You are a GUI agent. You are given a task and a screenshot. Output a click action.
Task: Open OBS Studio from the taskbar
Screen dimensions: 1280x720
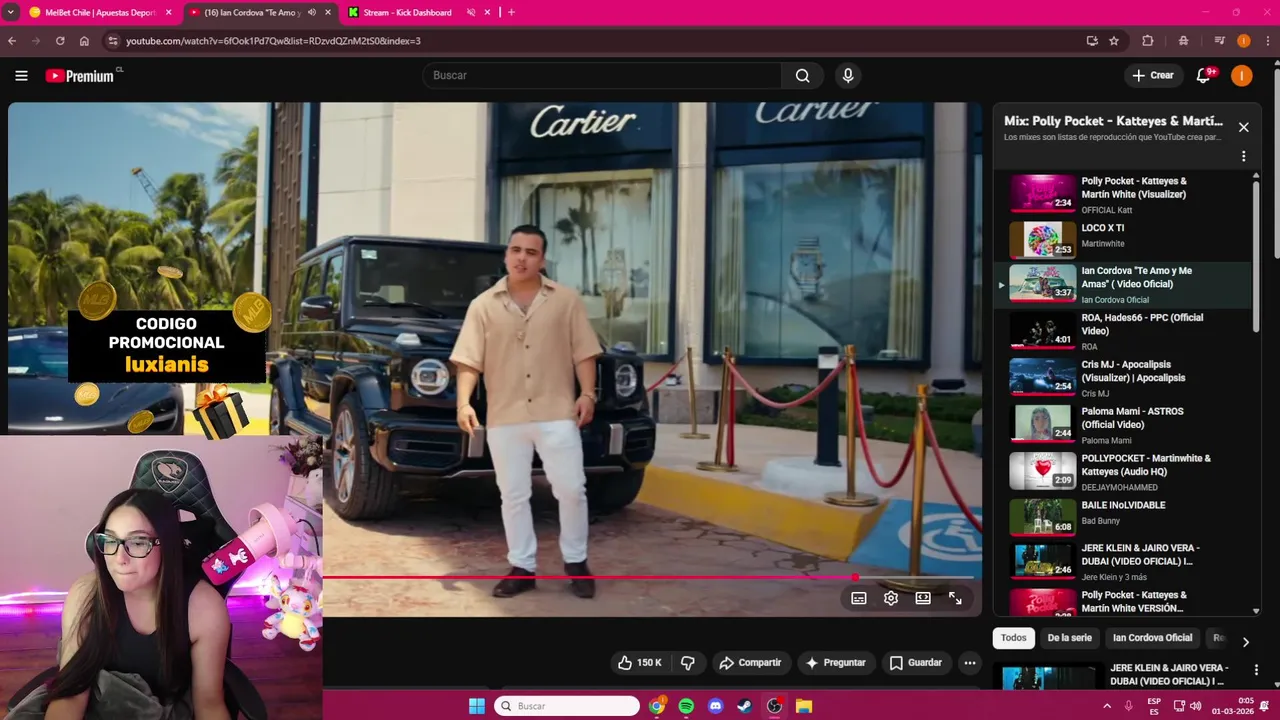pyautogui.click(x=774, y=706)
